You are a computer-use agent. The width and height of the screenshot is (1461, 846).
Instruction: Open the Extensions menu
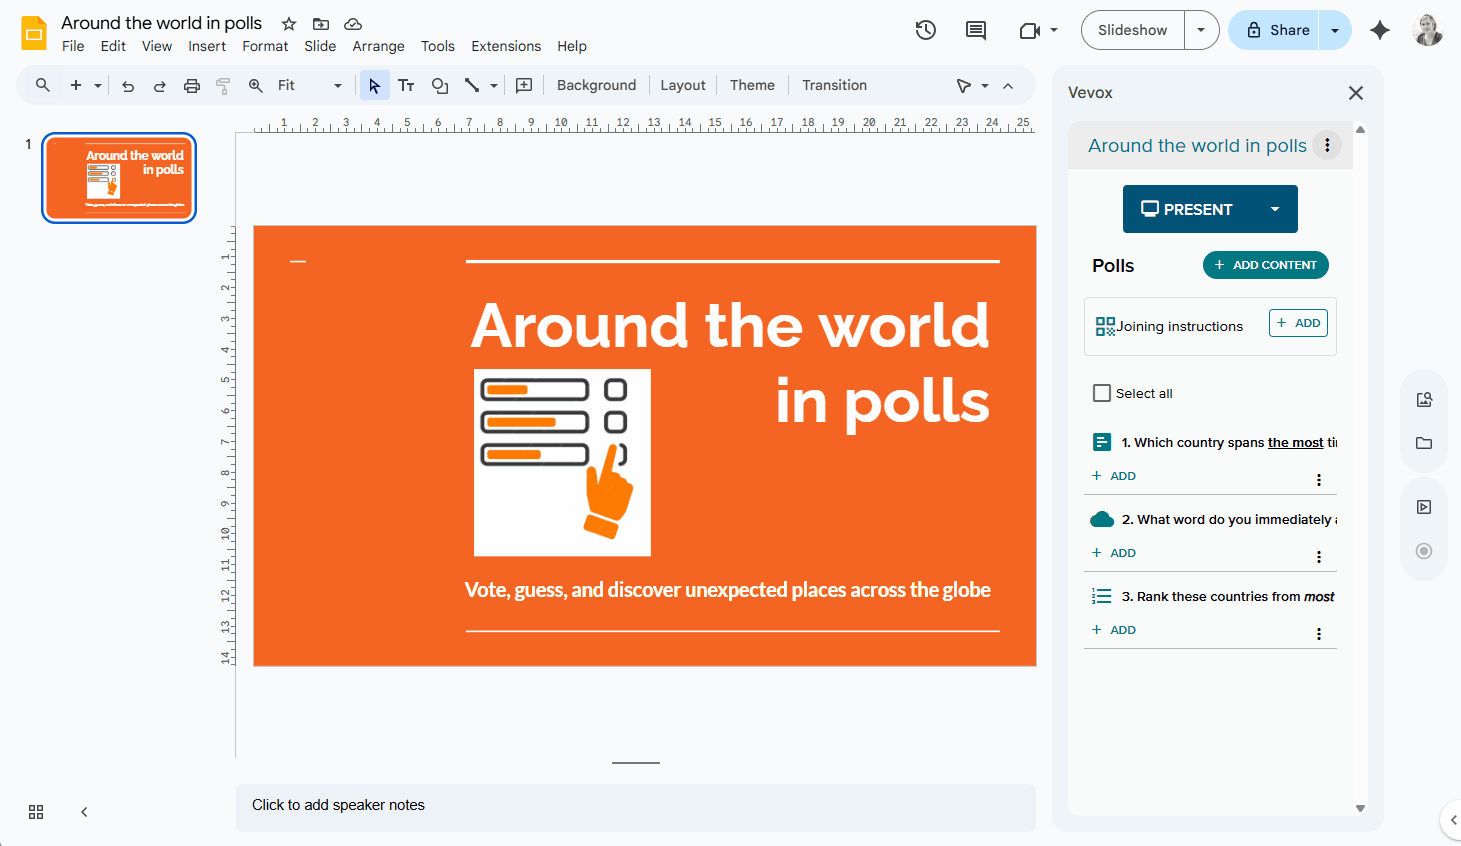click(x=506, y=46)
